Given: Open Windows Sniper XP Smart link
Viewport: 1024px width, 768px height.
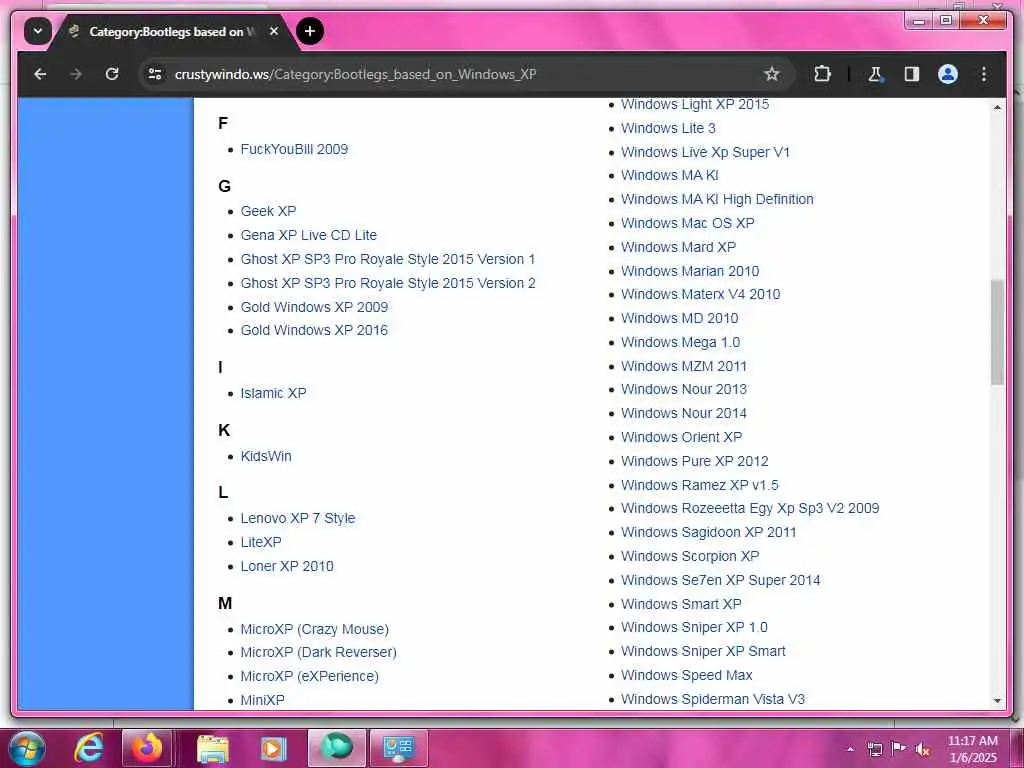Looking at the screenshot, I should (703, 652).
